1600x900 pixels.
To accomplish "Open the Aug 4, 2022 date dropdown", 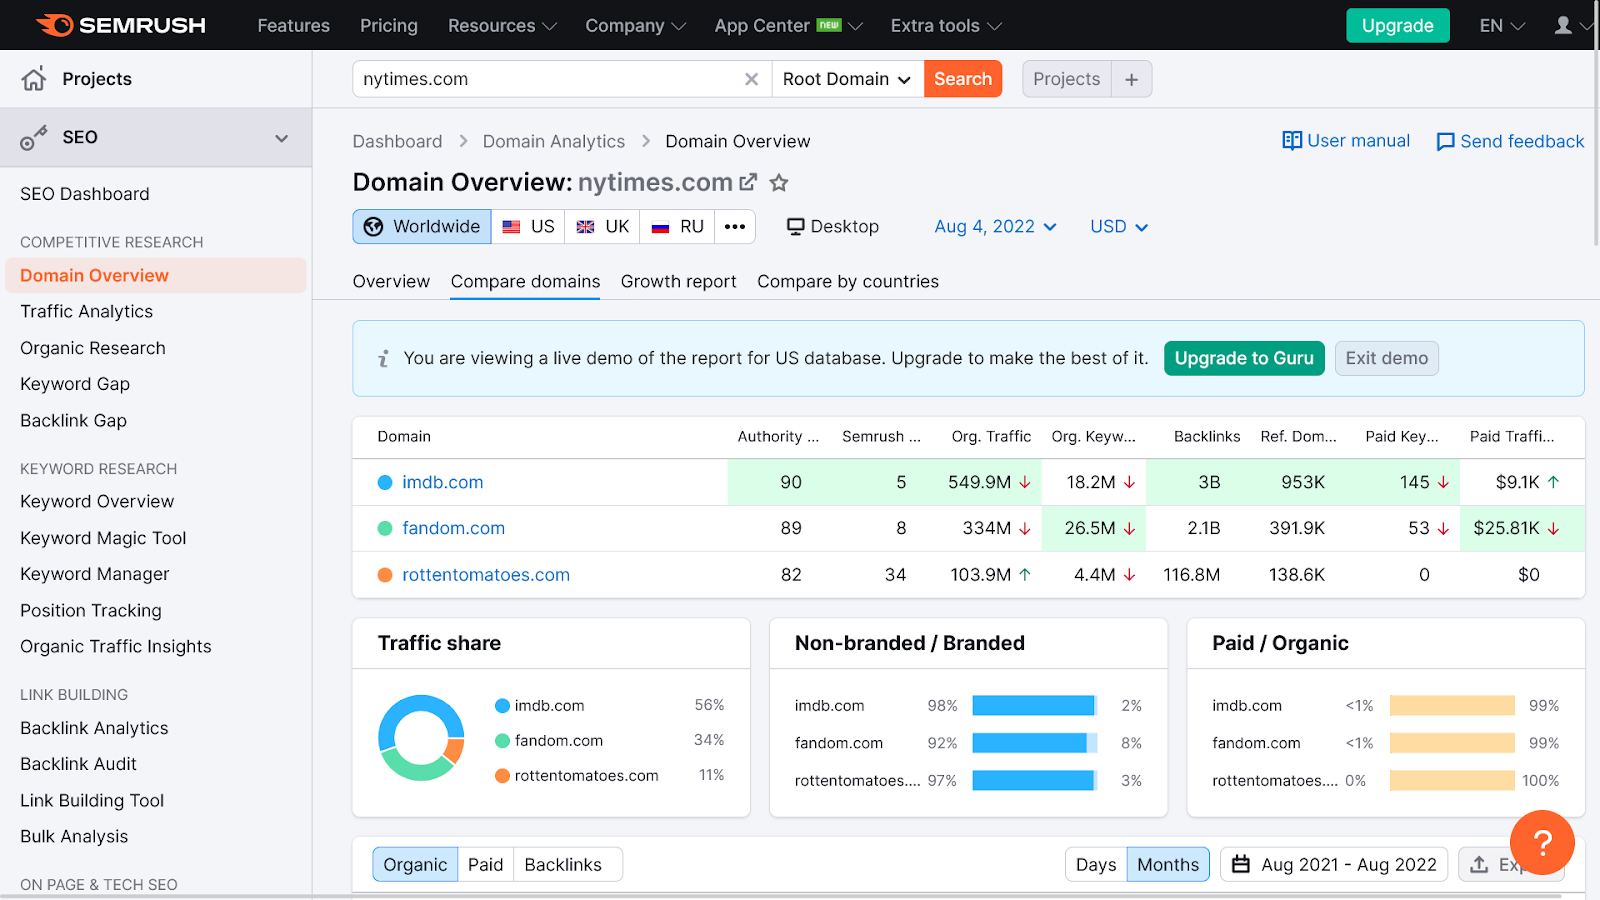I will 996,227.
